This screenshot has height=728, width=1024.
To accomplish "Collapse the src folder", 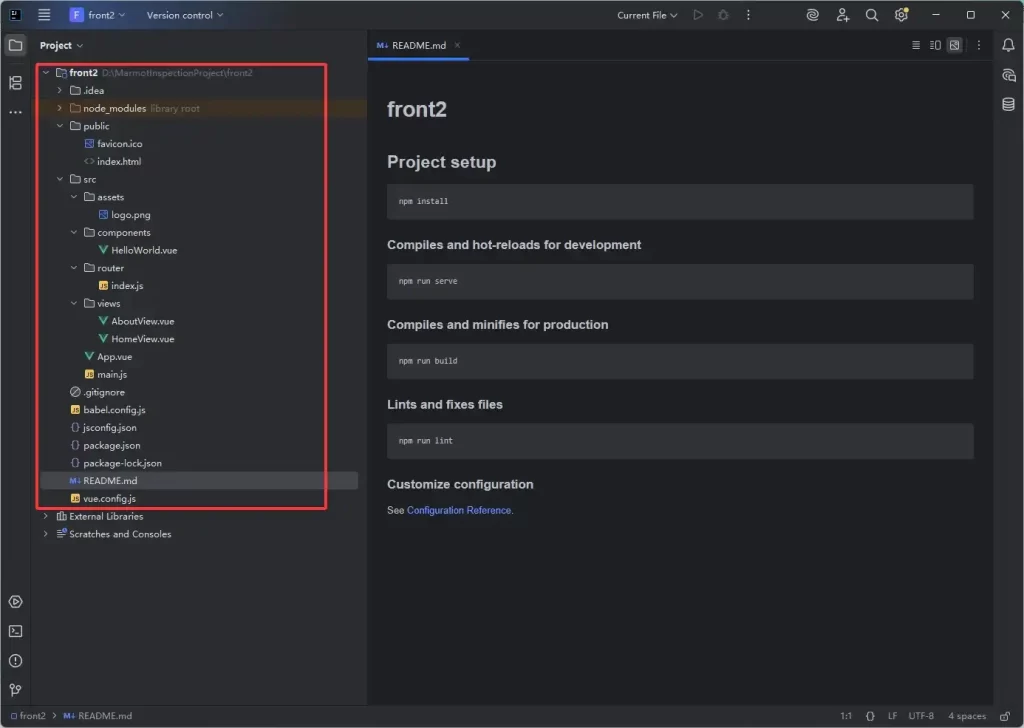I will click(60, 179).
